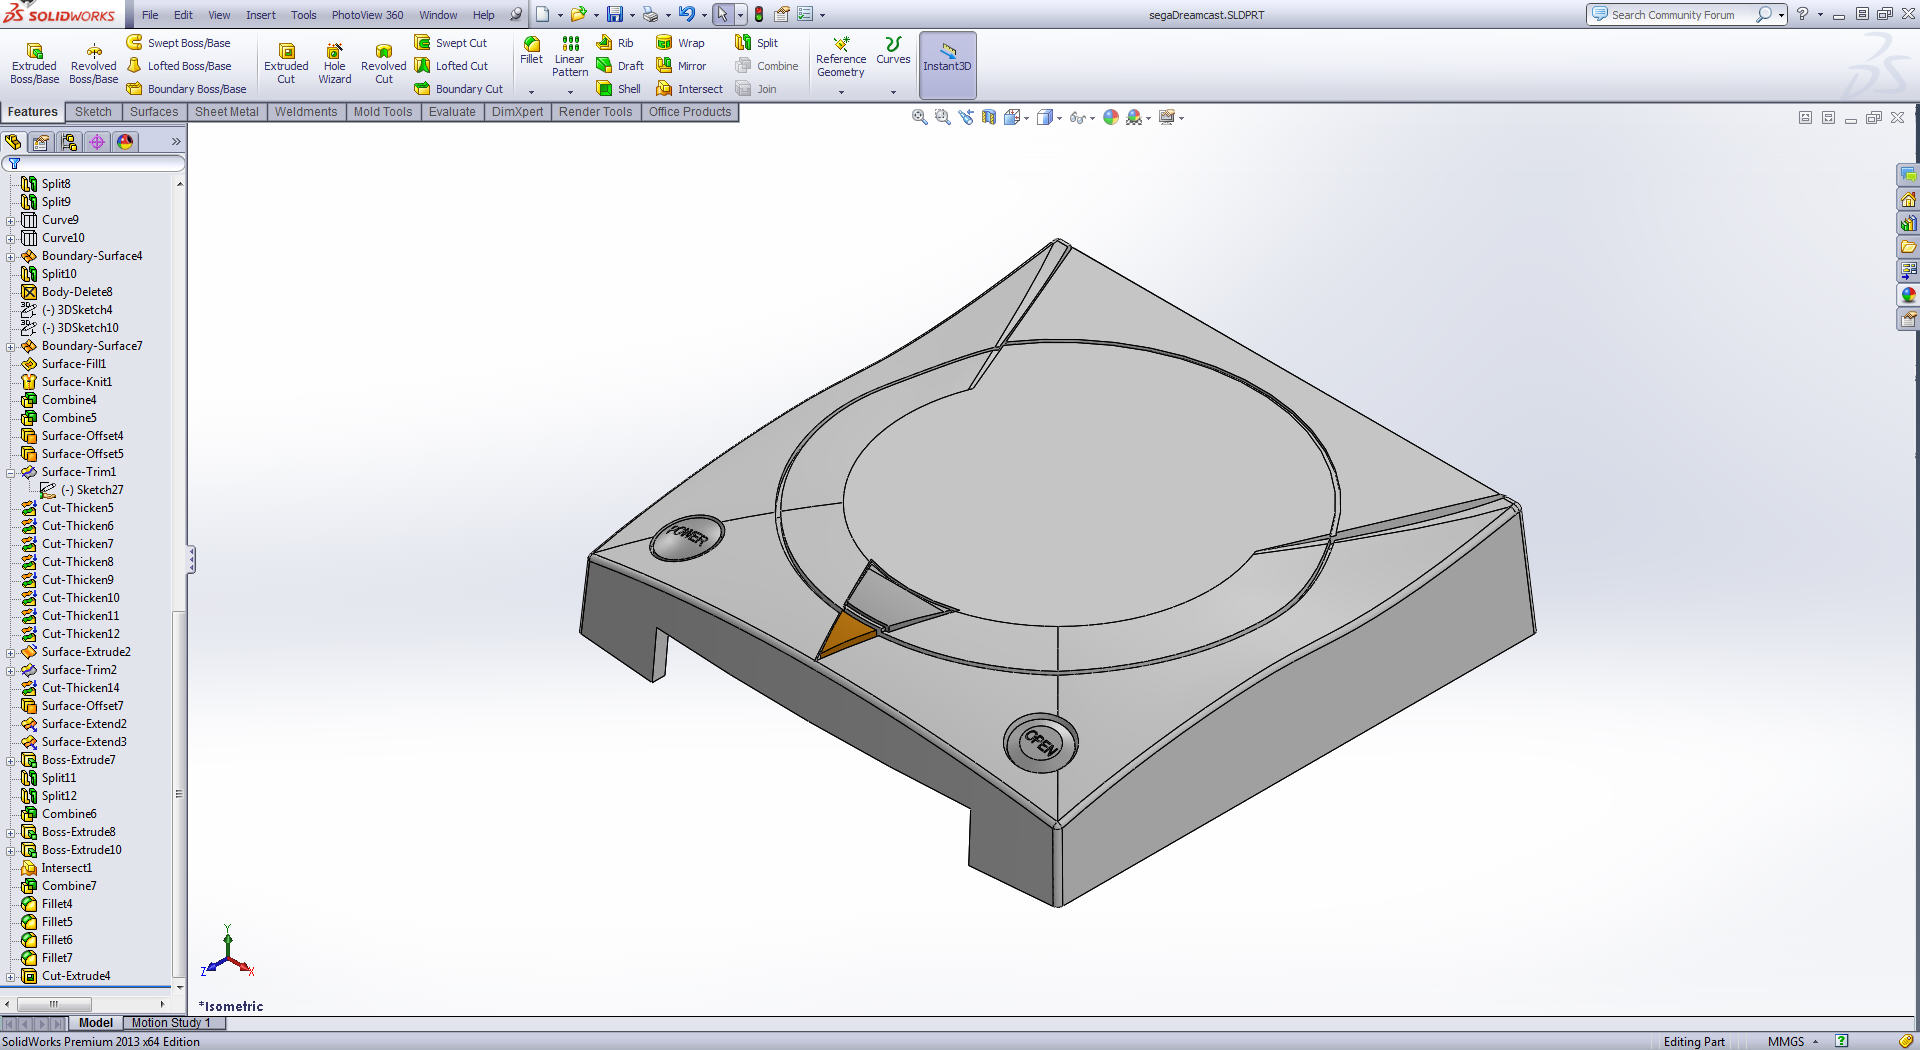Select the Extruded Boss/Base tool
This screenshot has height=1050, width=1920.
pos(34,63)
